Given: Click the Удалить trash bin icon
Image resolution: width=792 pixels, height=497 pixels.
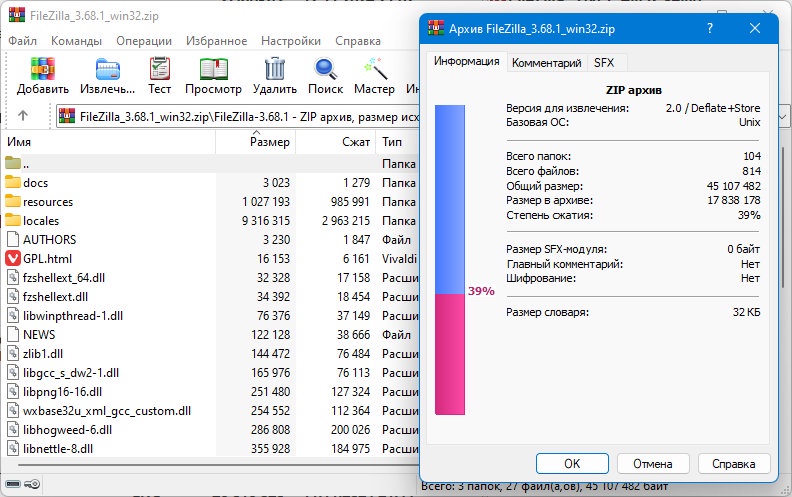Looking at the screenshot, I should pos(275,69).
